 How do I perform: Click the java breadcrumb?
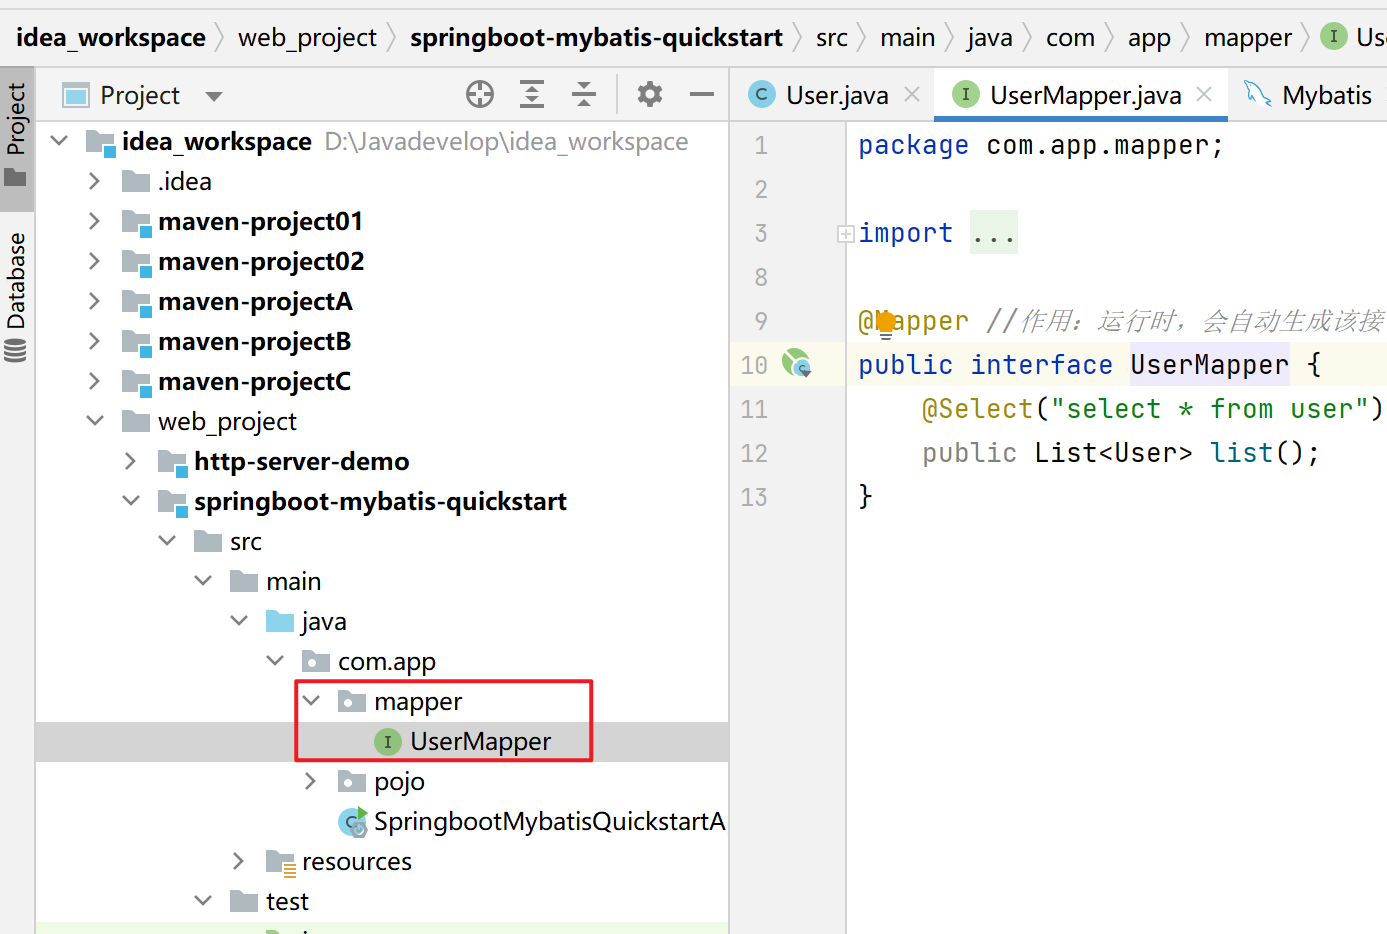(x=990, y=38)
